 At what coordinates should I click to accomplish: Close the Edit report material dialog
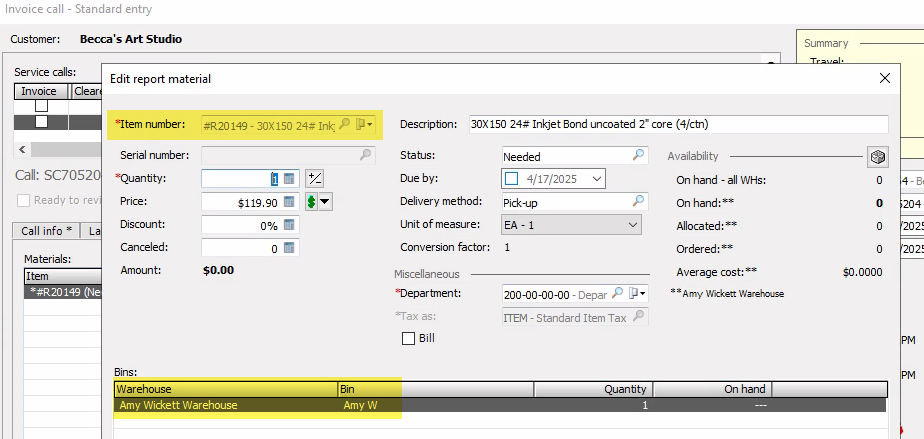click(x=884, y=78)
